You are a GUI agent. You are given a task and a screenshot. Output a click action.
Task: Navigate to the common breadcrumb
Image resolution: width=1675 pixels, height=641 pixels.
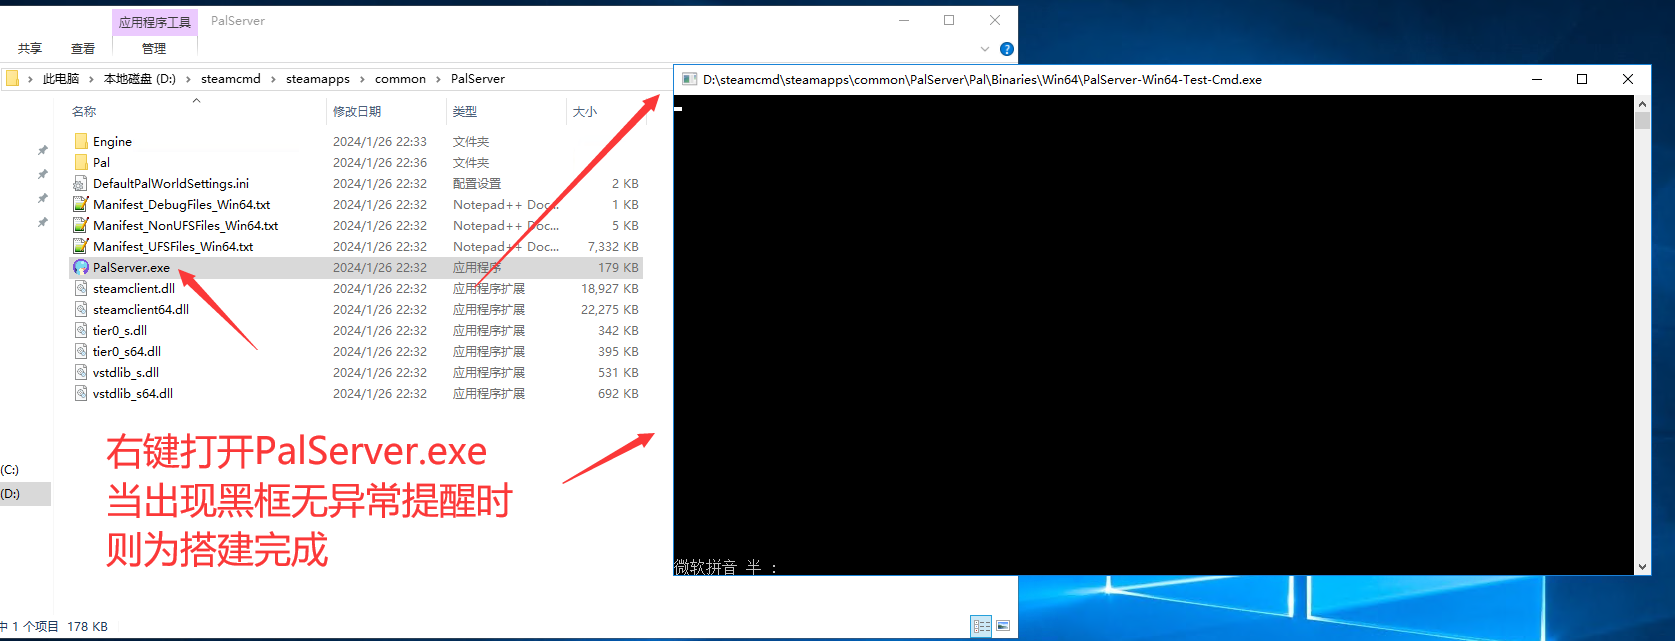click(x=400, y=79)
